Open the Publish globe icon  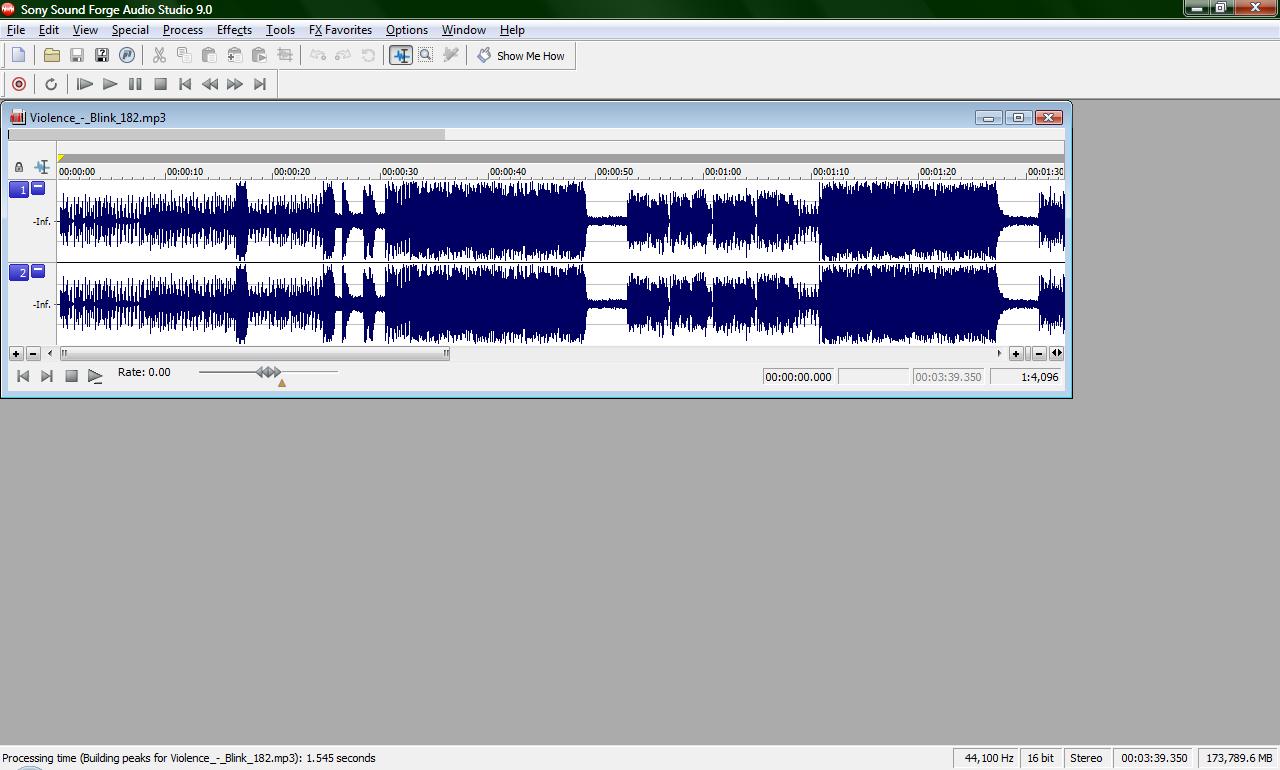(x=127, y=56)
